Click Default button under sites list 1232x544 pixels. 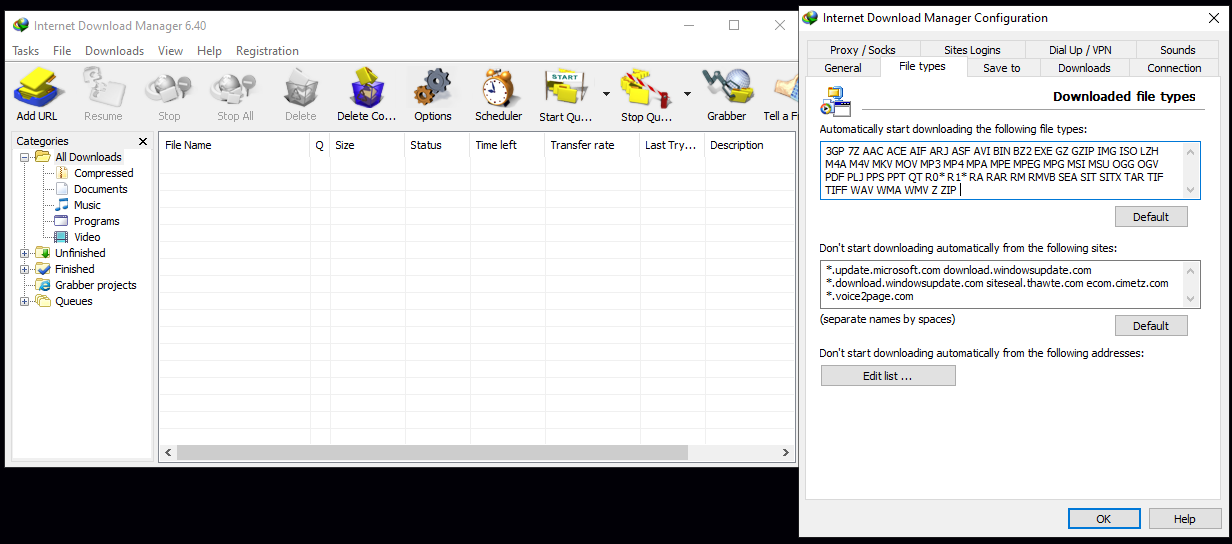point(1151,326)
